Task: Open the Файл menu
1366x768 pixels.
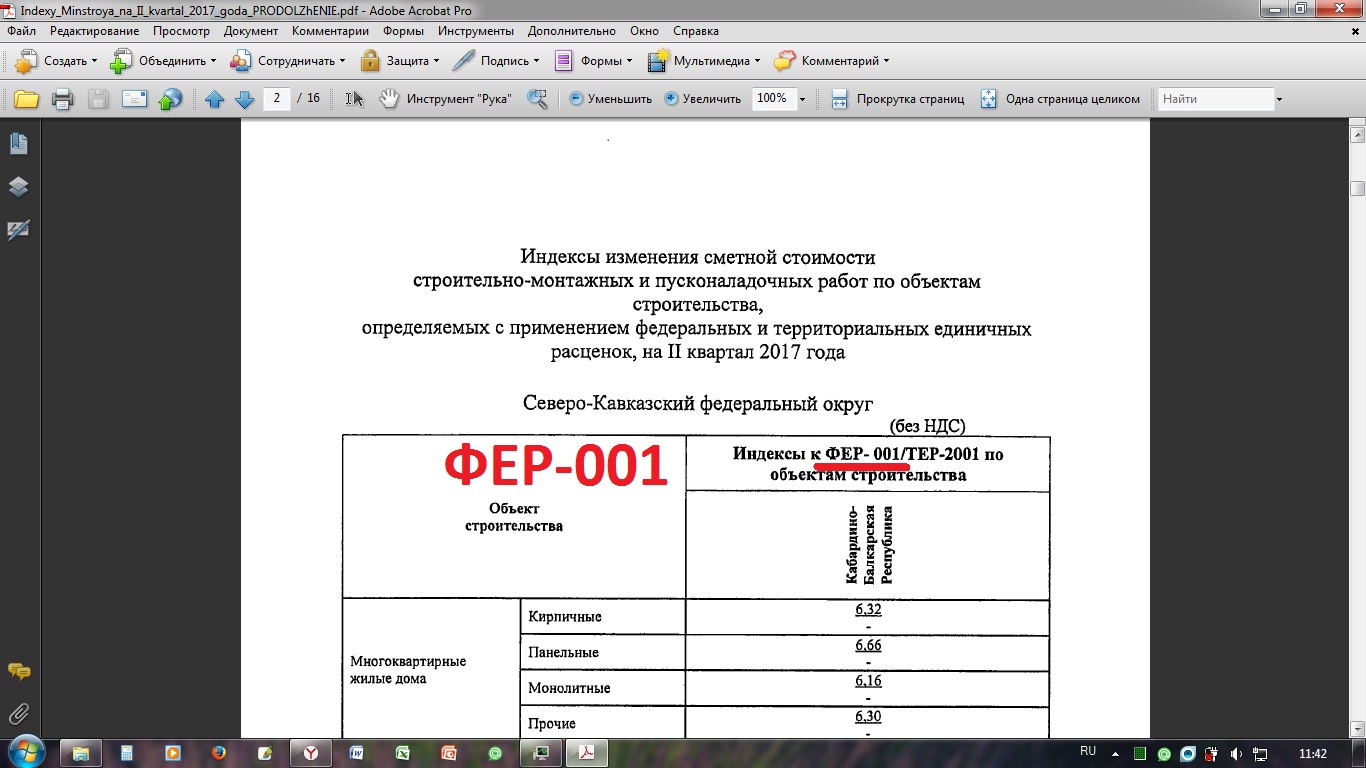Action: pyautogui.click(x=21, y=31)
